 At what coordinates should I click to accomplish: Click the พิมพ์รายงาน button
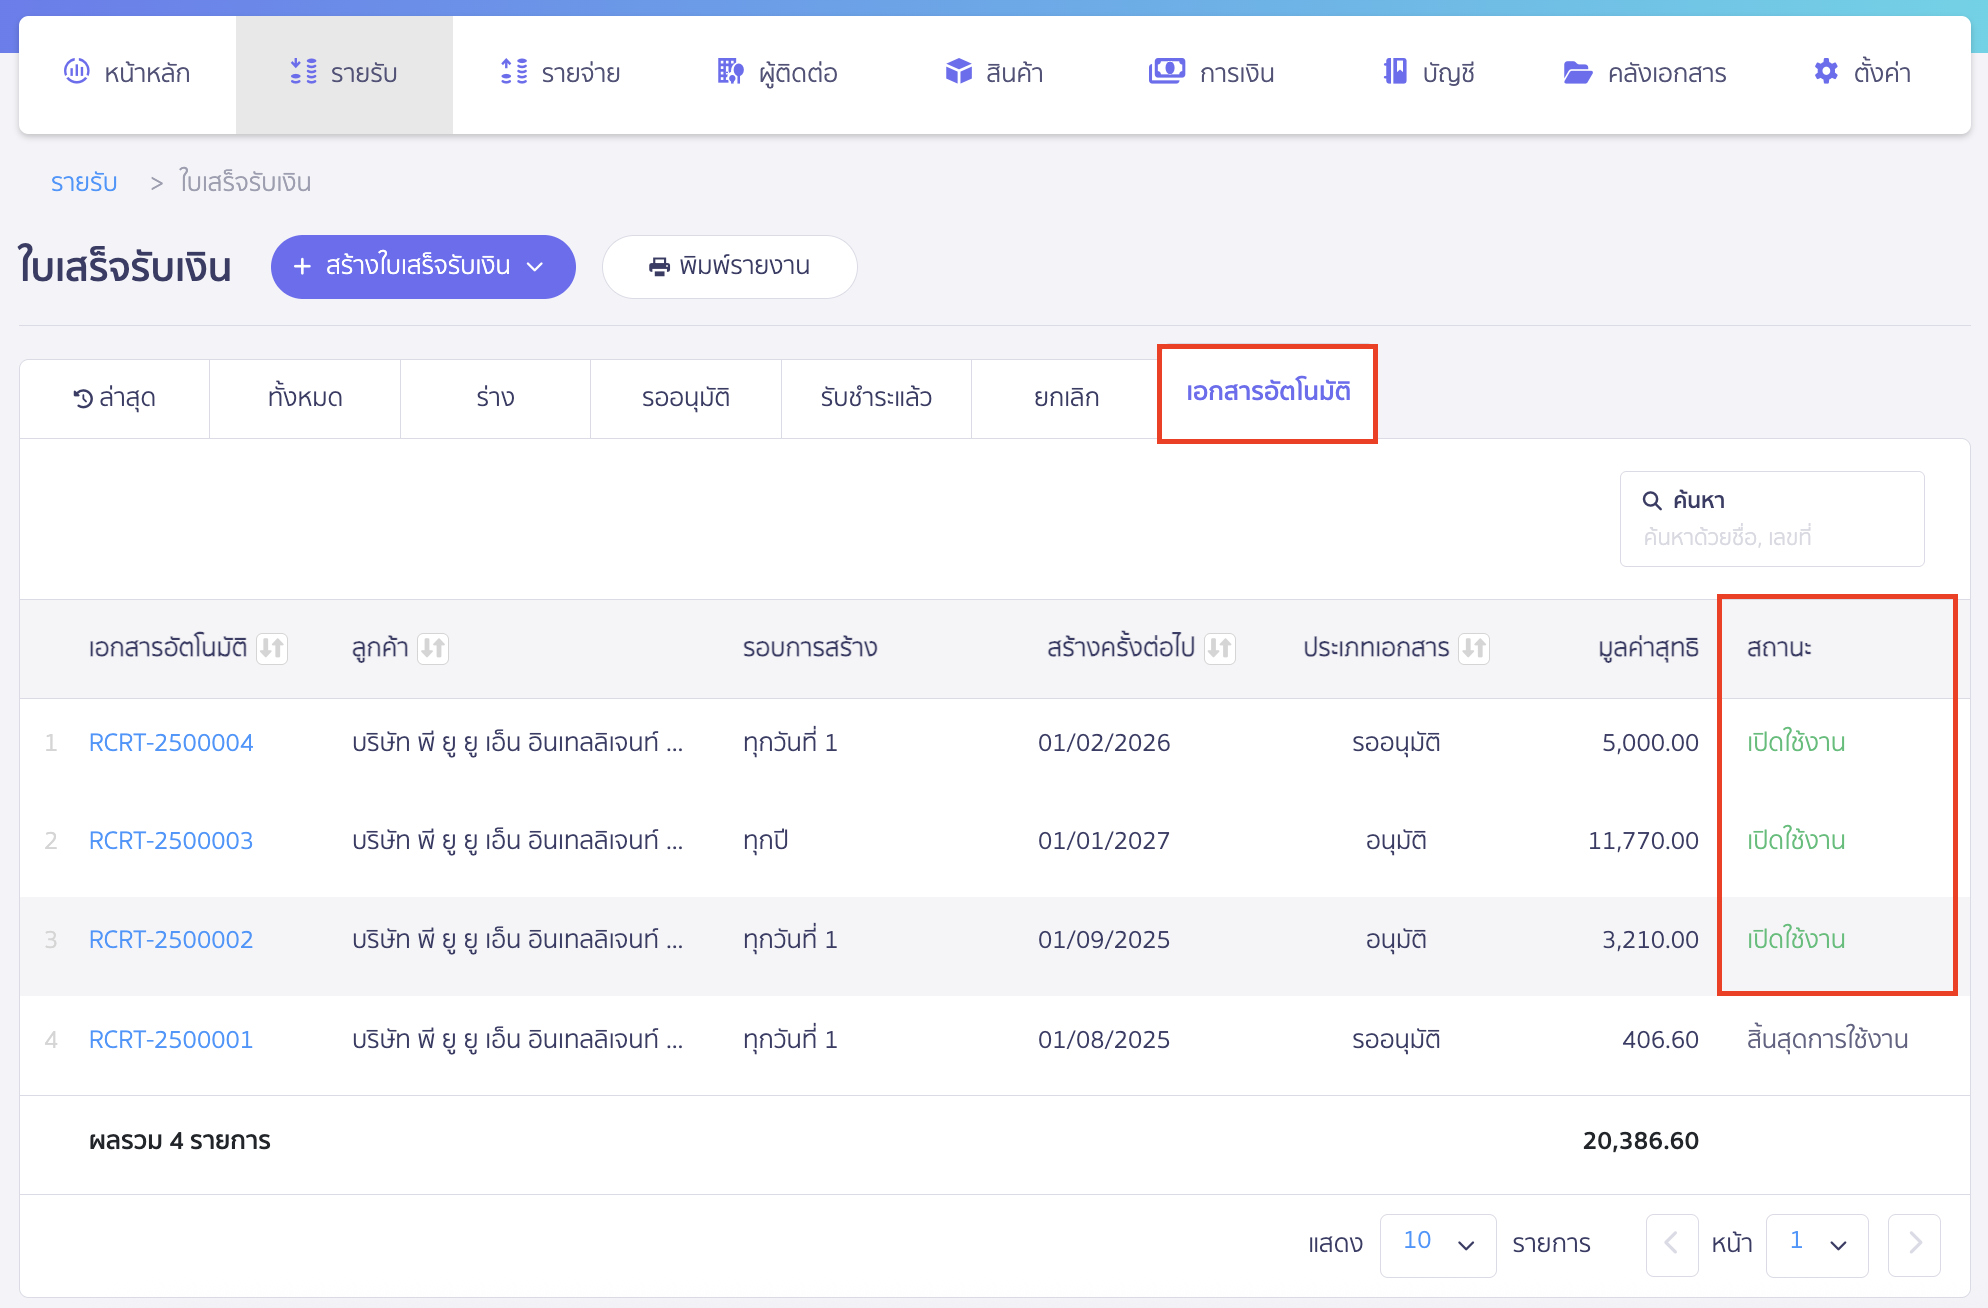tap(730, 267)
